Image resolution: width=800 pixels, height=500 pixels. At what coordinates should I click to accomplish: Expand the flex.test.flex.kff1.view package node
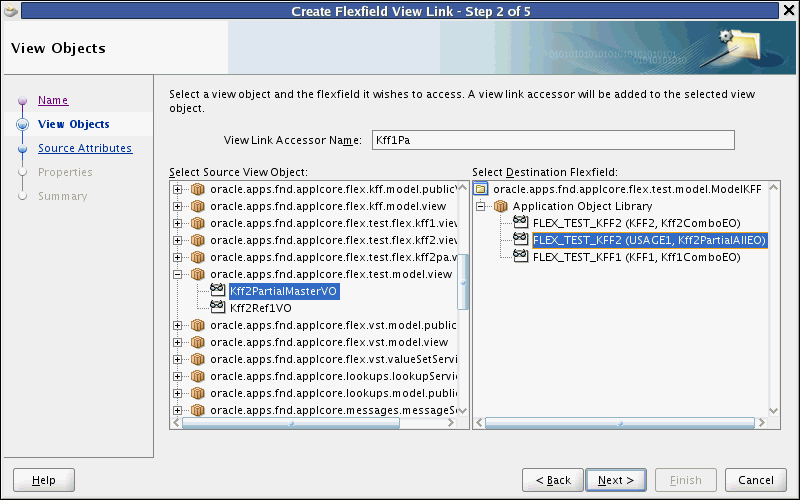[177, 223]
